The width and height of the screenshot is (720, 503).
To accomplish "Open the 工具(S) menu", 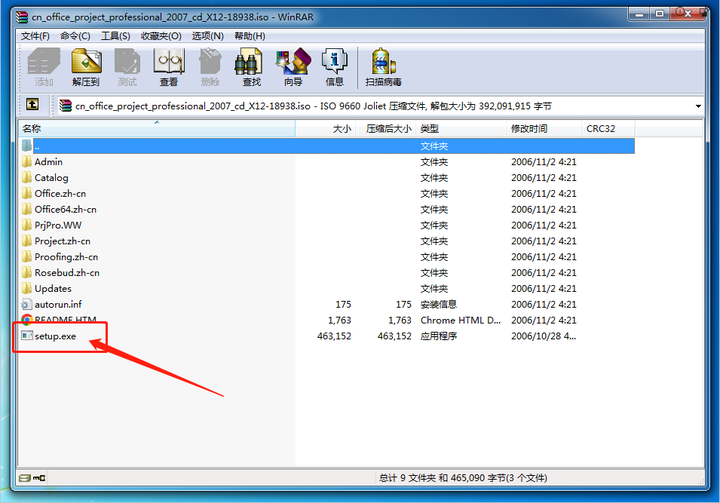I will 115,36.
